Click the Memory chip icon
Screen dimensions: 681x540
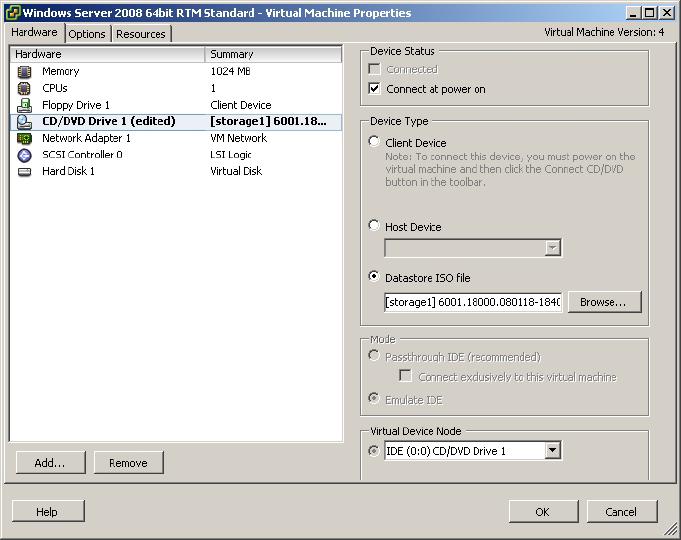[x=24, y=72]
